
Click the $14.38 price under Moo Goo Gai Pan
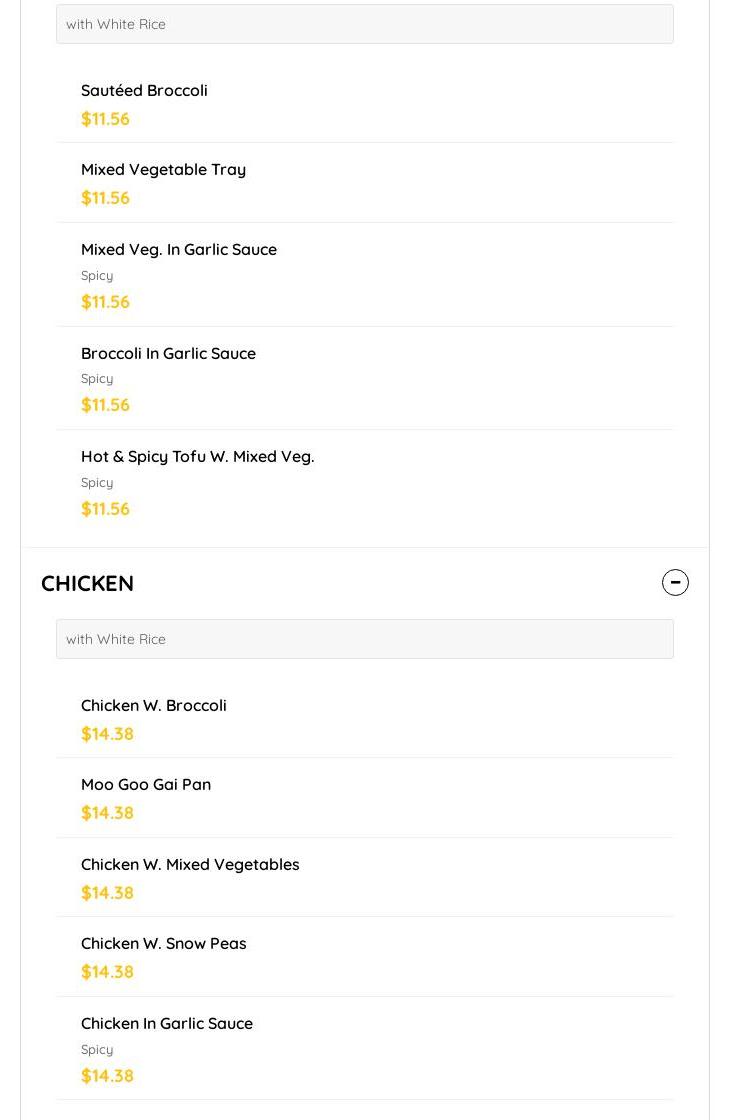pos(107,813)
